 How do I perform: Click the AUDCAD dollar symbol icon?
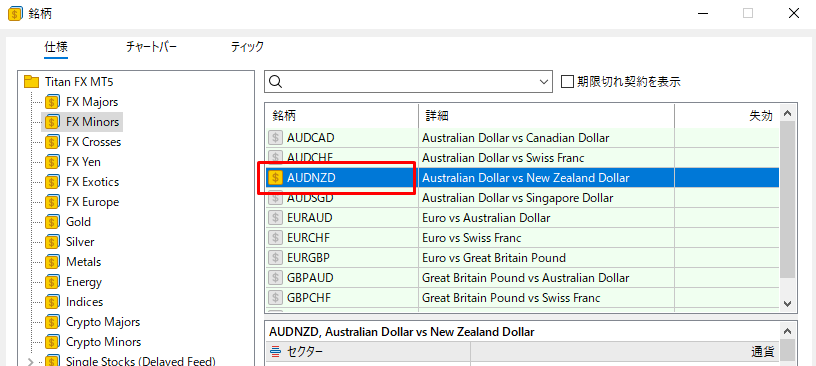[x=275, y=138]
